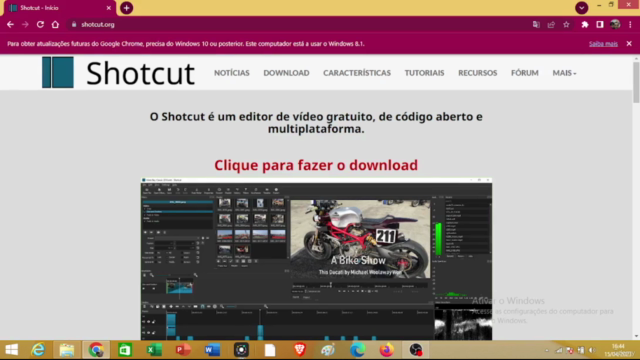Open the Chrome side panel icon
Image resolution: width=640 pixels, height=360 pixels.
600,24
